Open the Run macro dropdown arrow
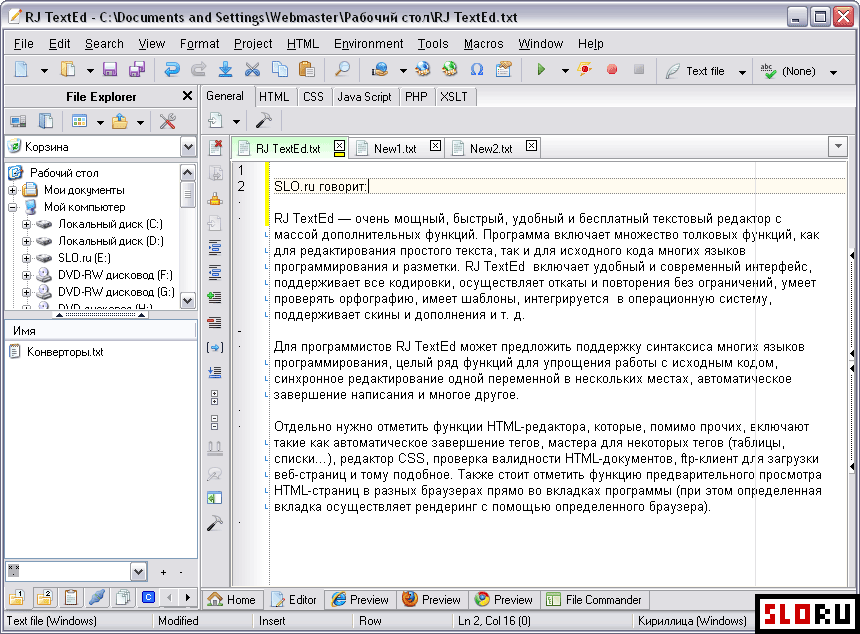The image size is (860, 634). 565,71
